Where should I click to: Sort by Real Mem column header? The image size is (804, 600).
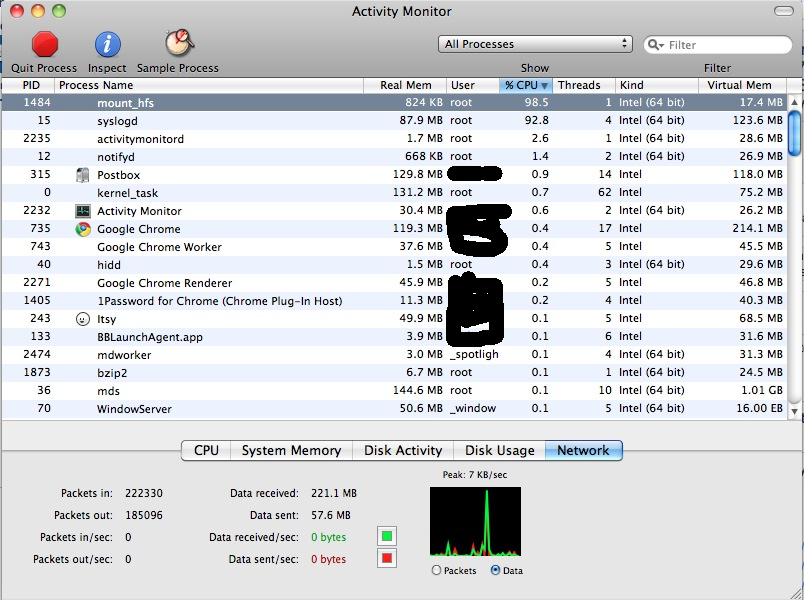tap(405, 85)
